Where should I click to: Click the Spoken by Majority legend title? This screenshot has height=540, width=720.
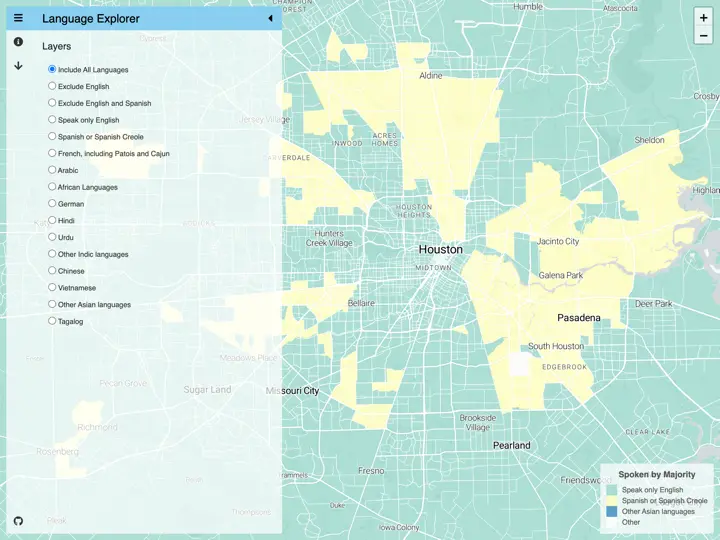point(657,474)
